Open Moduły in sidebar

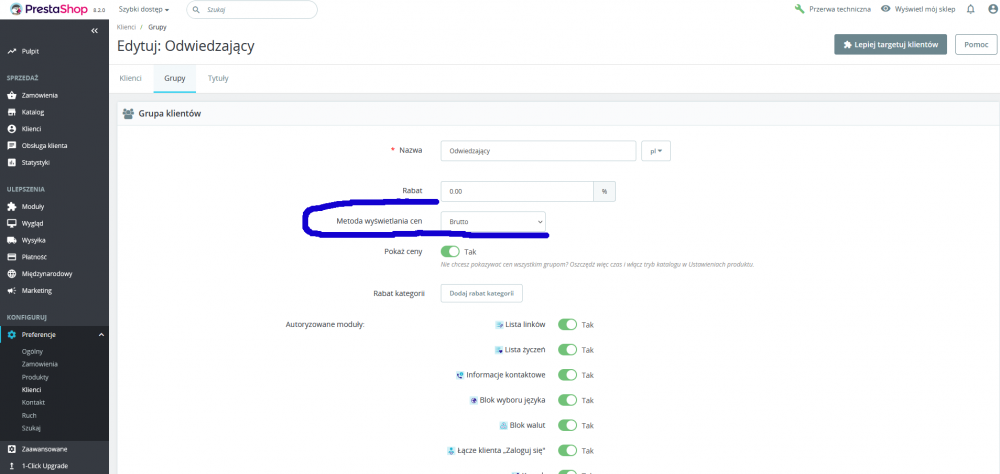[x=33, y=207]
